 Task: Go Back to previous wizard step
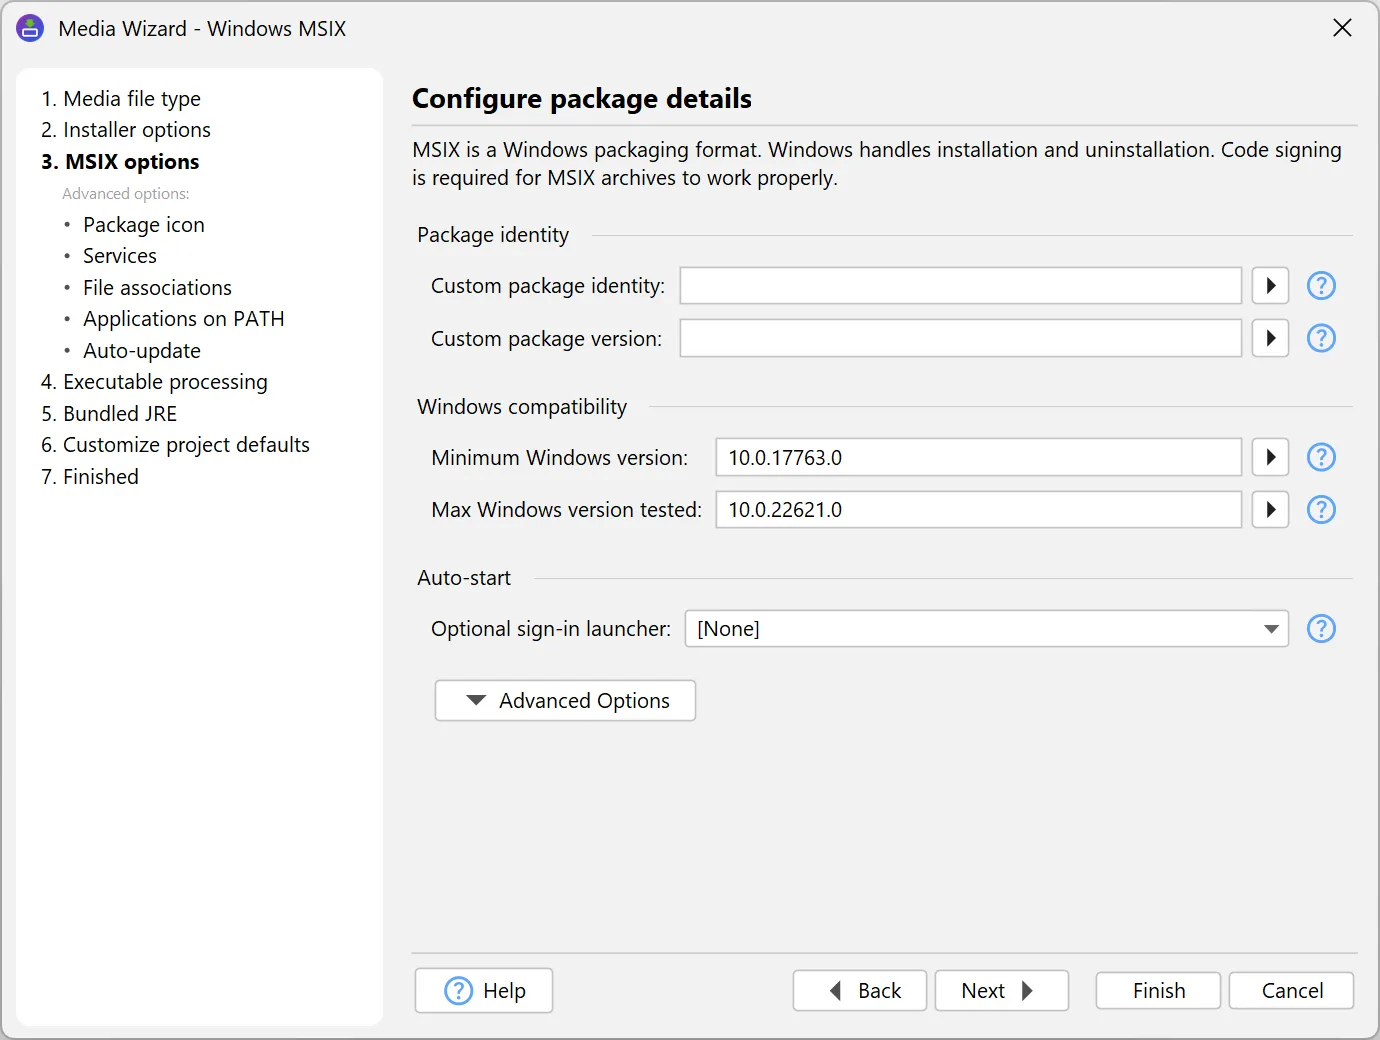click(x=860, y=991)
